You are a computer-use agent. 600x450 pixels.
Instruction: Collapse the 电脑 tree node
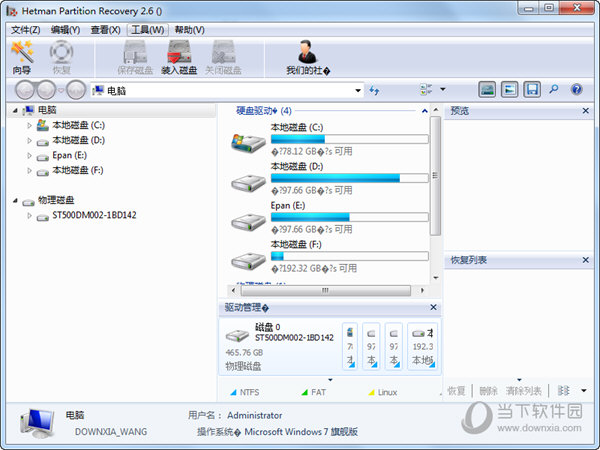click(x=15, y=111)
